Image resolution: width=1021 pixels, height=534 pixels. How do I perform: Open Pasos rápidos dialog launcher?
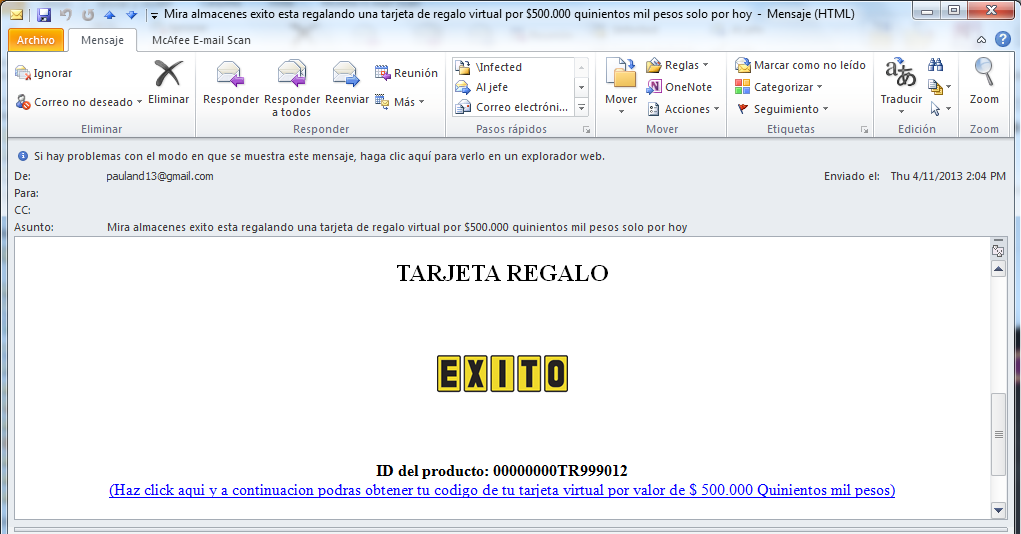[587, 130]
